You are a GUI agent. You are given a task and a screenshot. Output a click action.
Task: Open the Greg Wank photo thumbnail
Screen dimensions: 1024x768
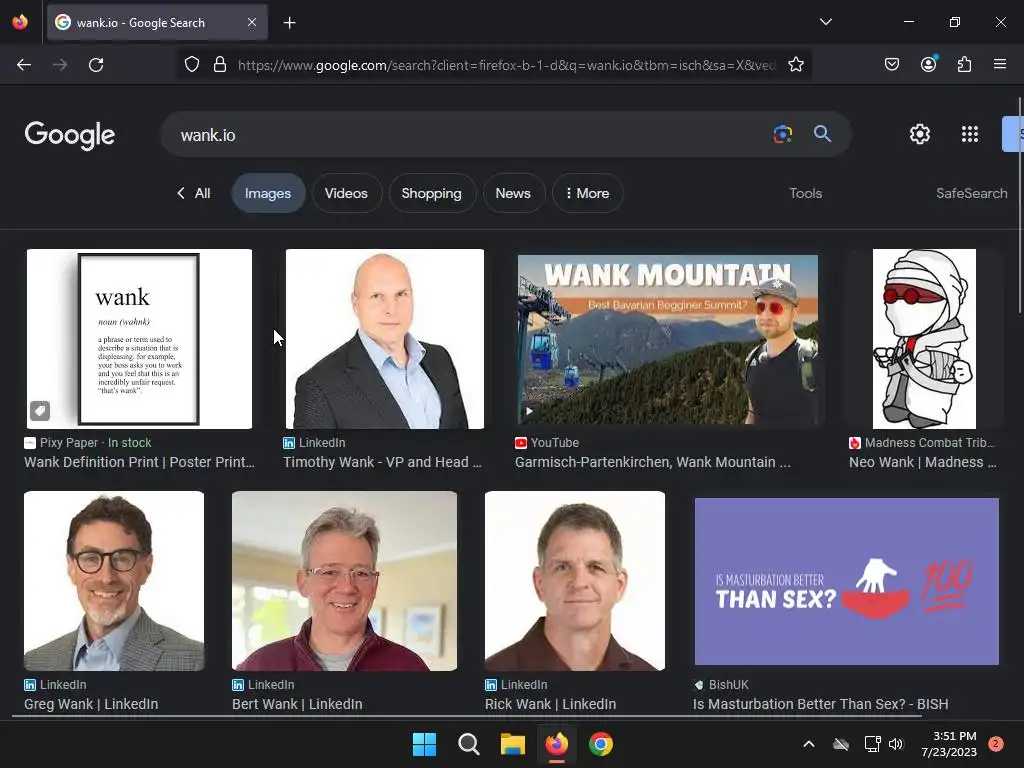(x=114, y=581)
